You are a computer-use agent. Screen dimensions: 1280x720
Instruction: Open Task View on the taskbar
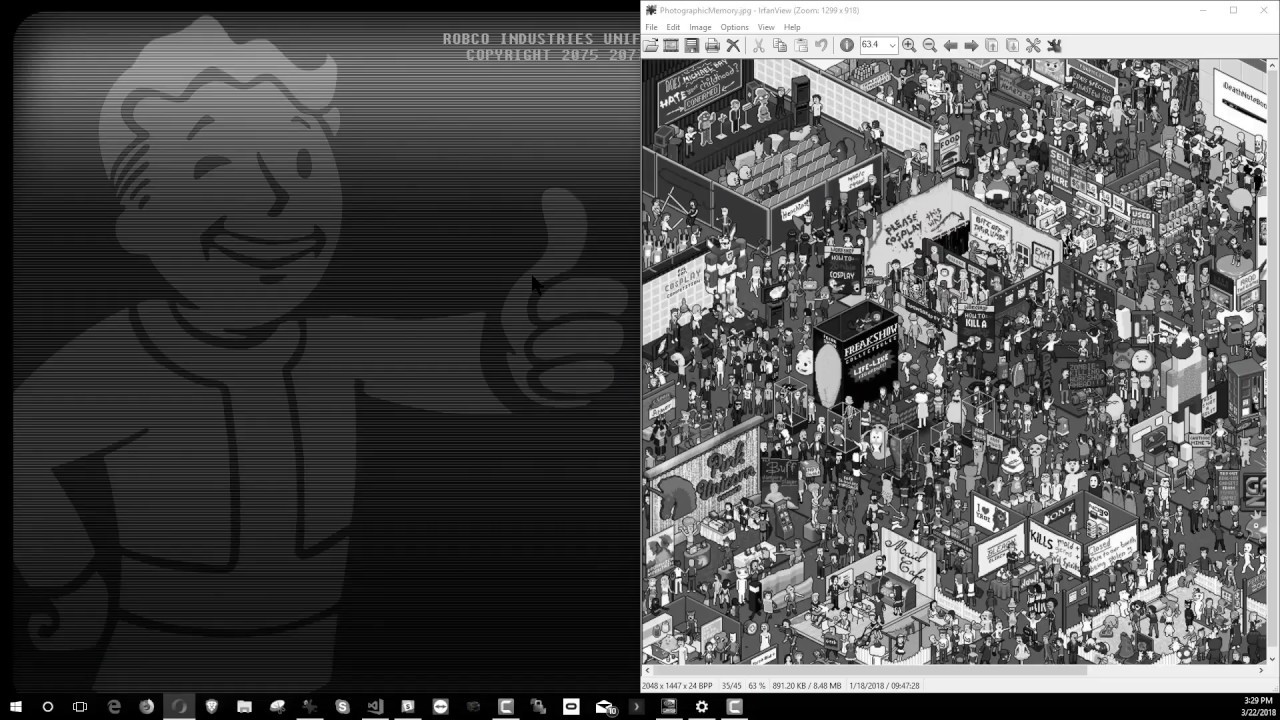[x=80, y=706]
